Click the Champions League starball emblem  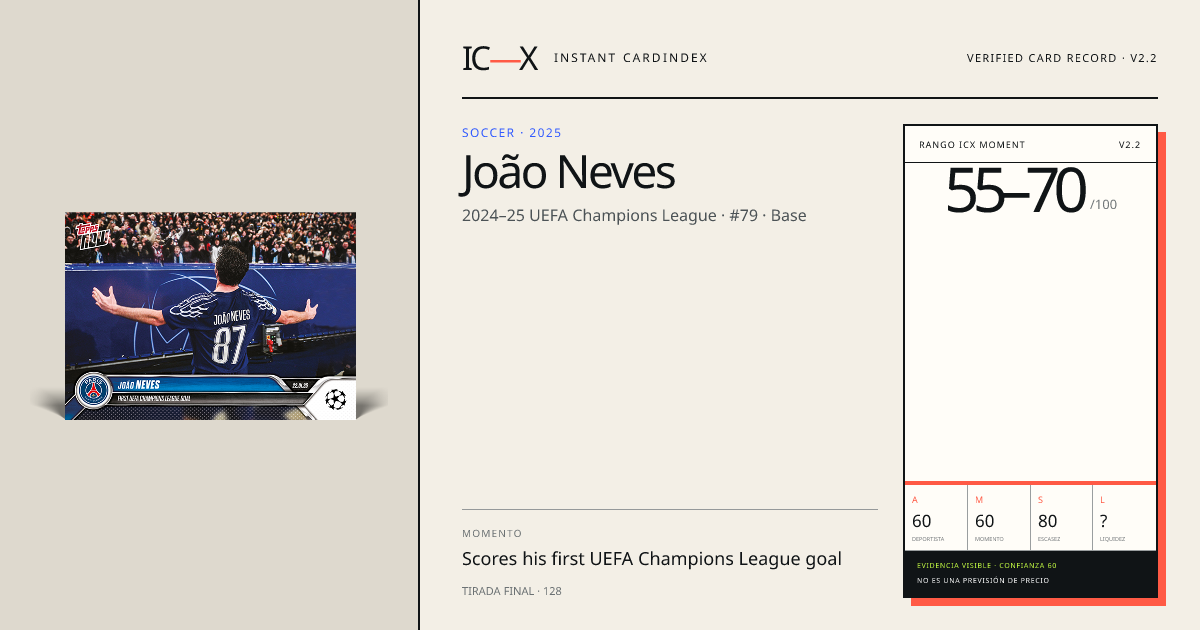click(335, 400)
